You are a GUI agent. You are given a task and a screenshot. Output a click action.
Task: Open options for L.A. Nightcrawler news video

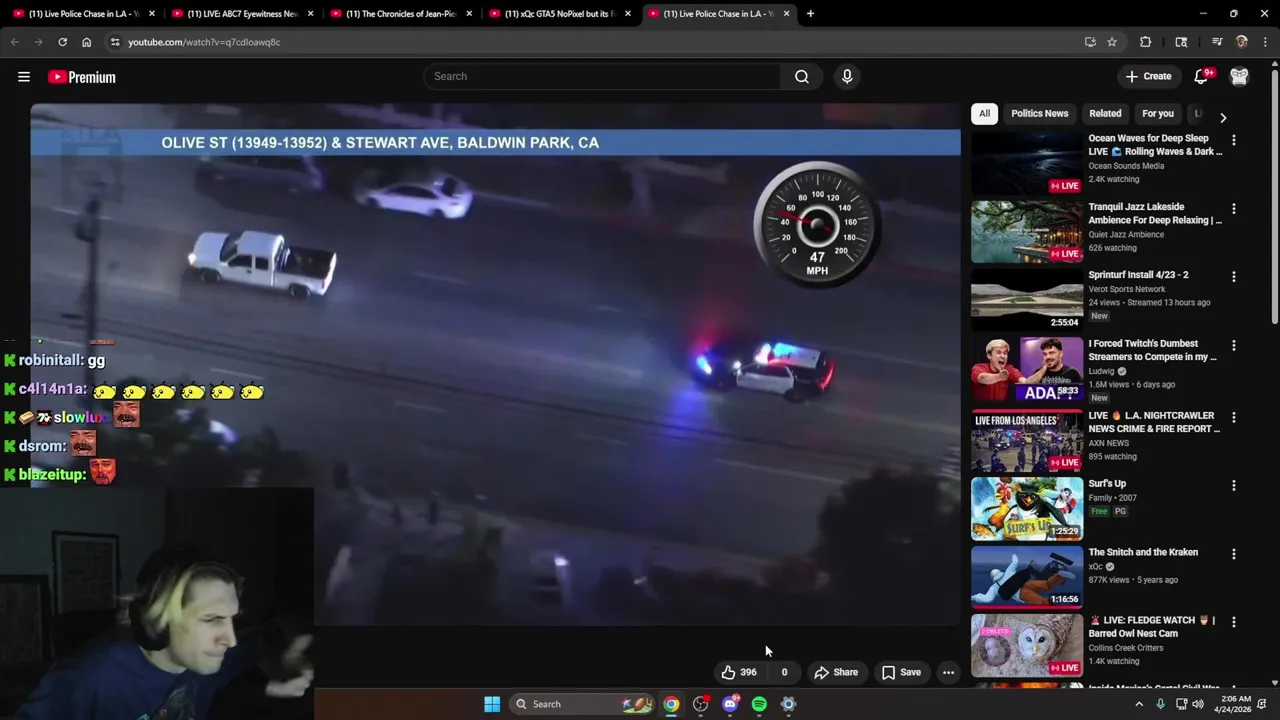pos(1233,417)
